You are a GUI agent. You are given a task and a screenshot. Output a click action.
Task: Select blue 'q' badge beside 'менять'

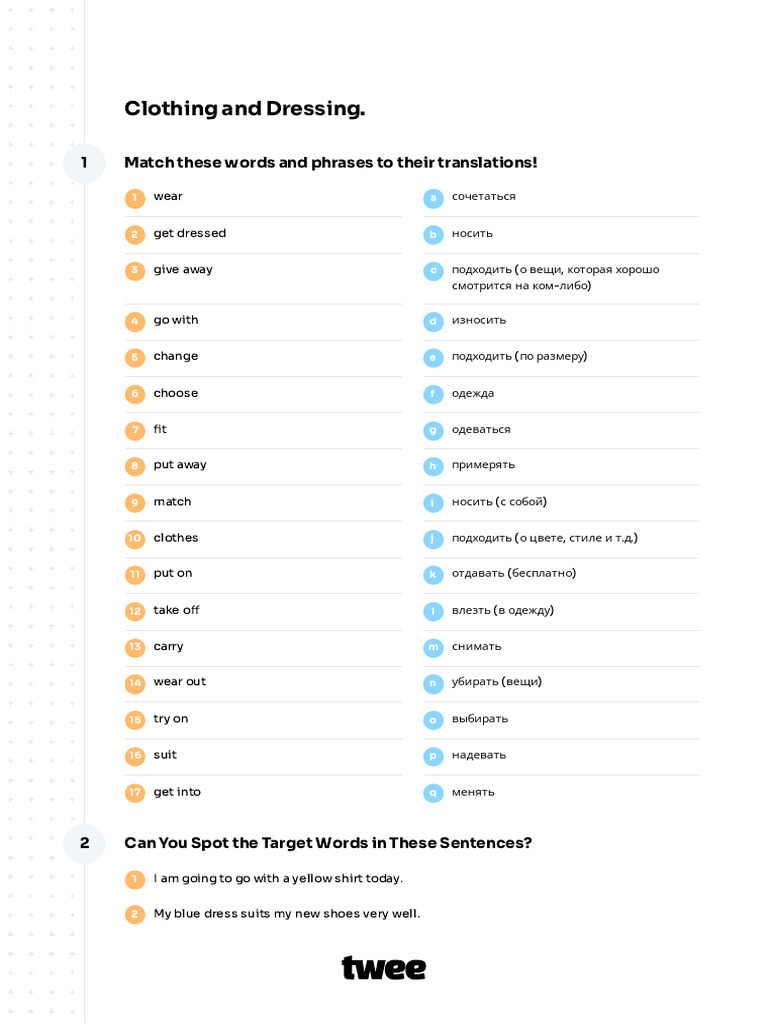click(433, 793)
